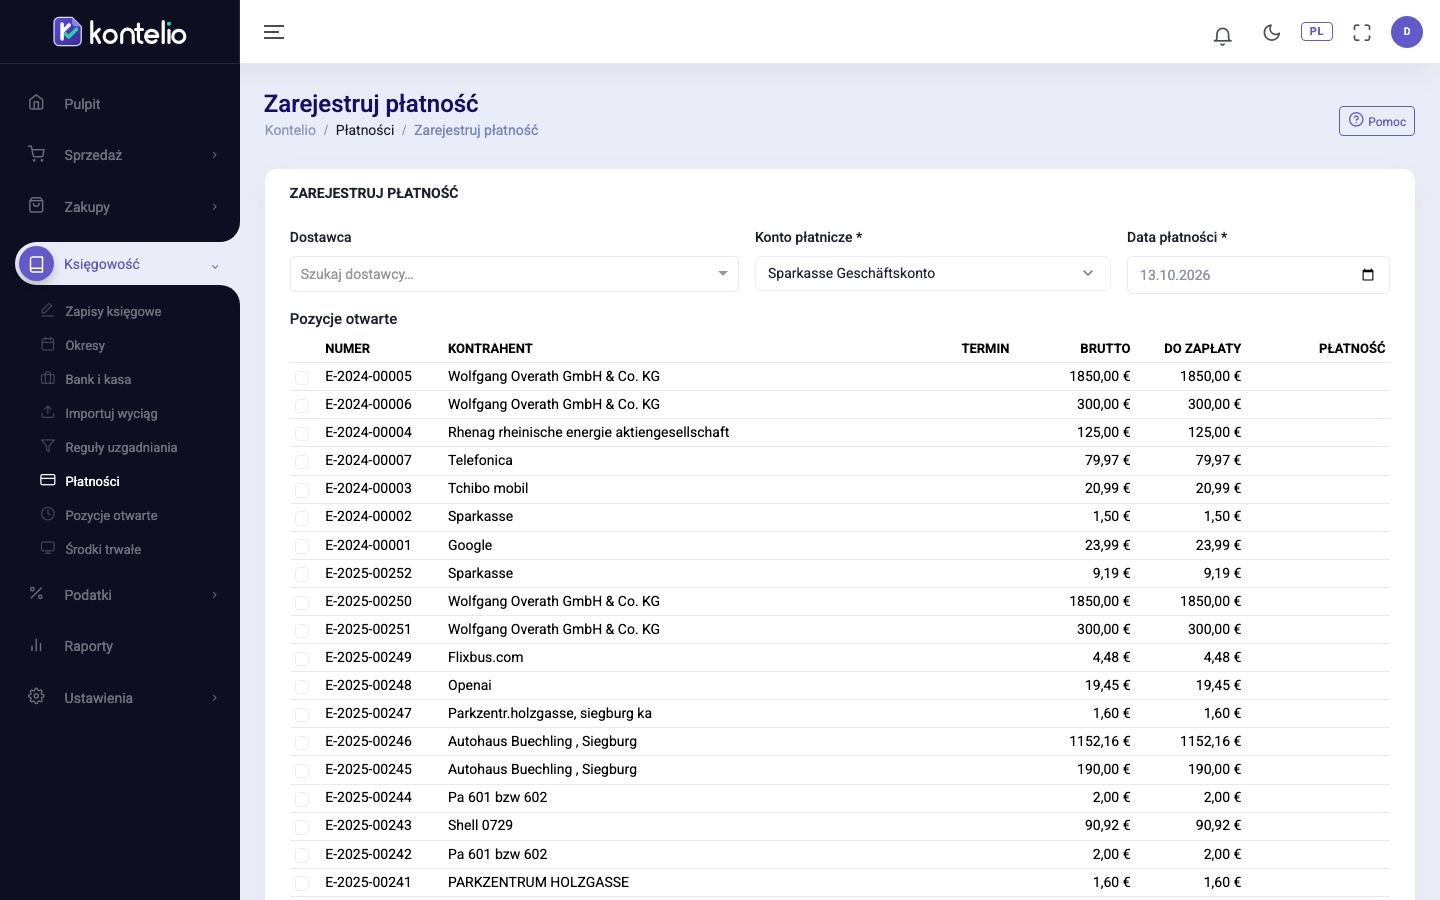Viewport: 1440px width, 900px height.
Task: Click the Pomoc help button
Action: pyautogui.click(x=1377, y=121)
